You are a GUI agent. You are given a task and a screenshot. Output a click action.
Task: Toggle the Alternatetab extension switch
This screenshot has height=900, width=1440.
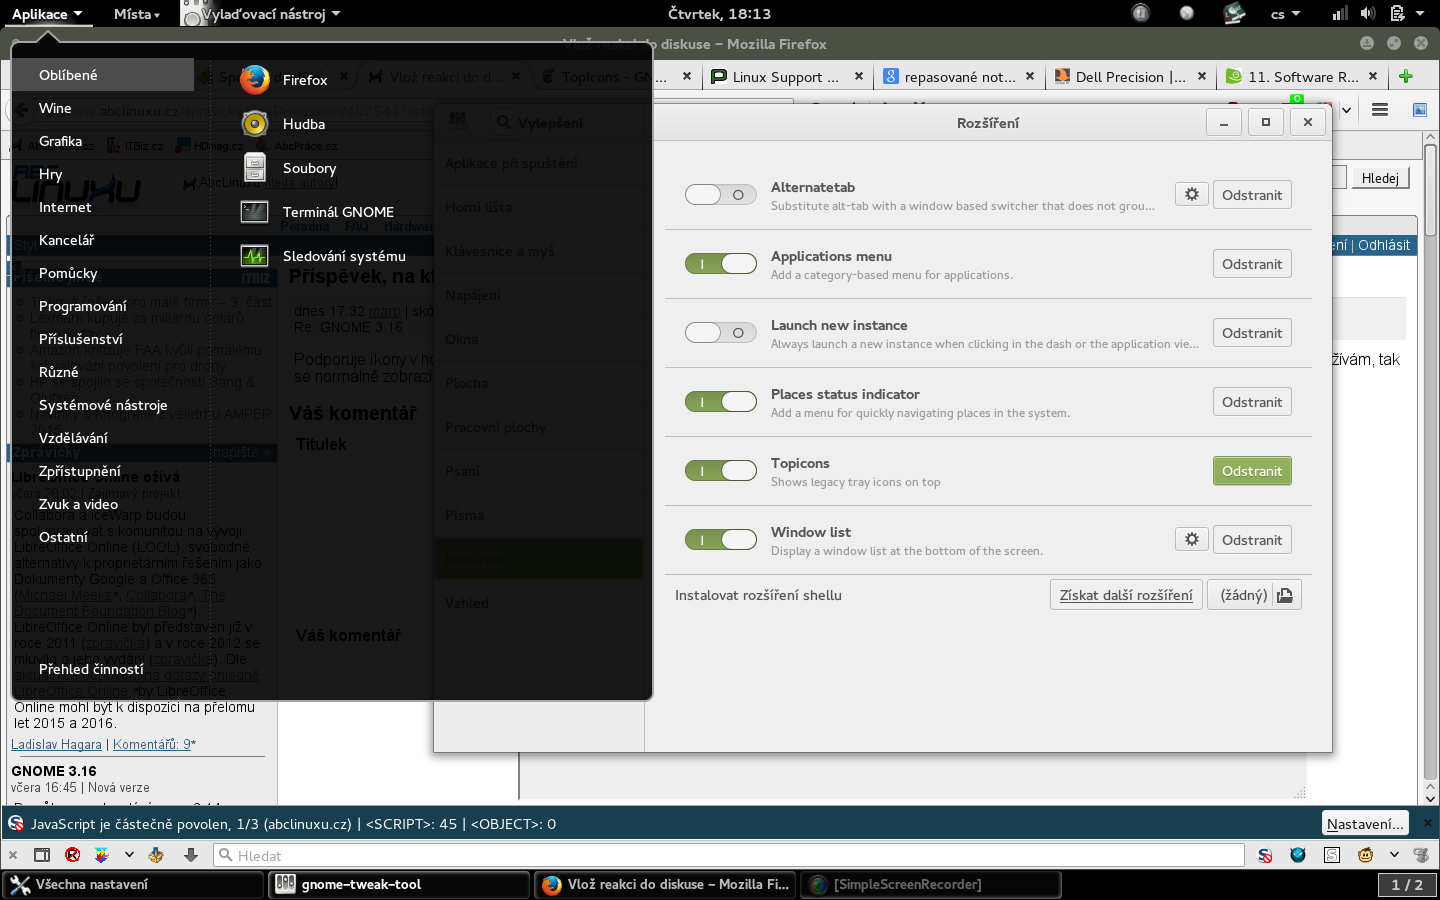[720, 195]
